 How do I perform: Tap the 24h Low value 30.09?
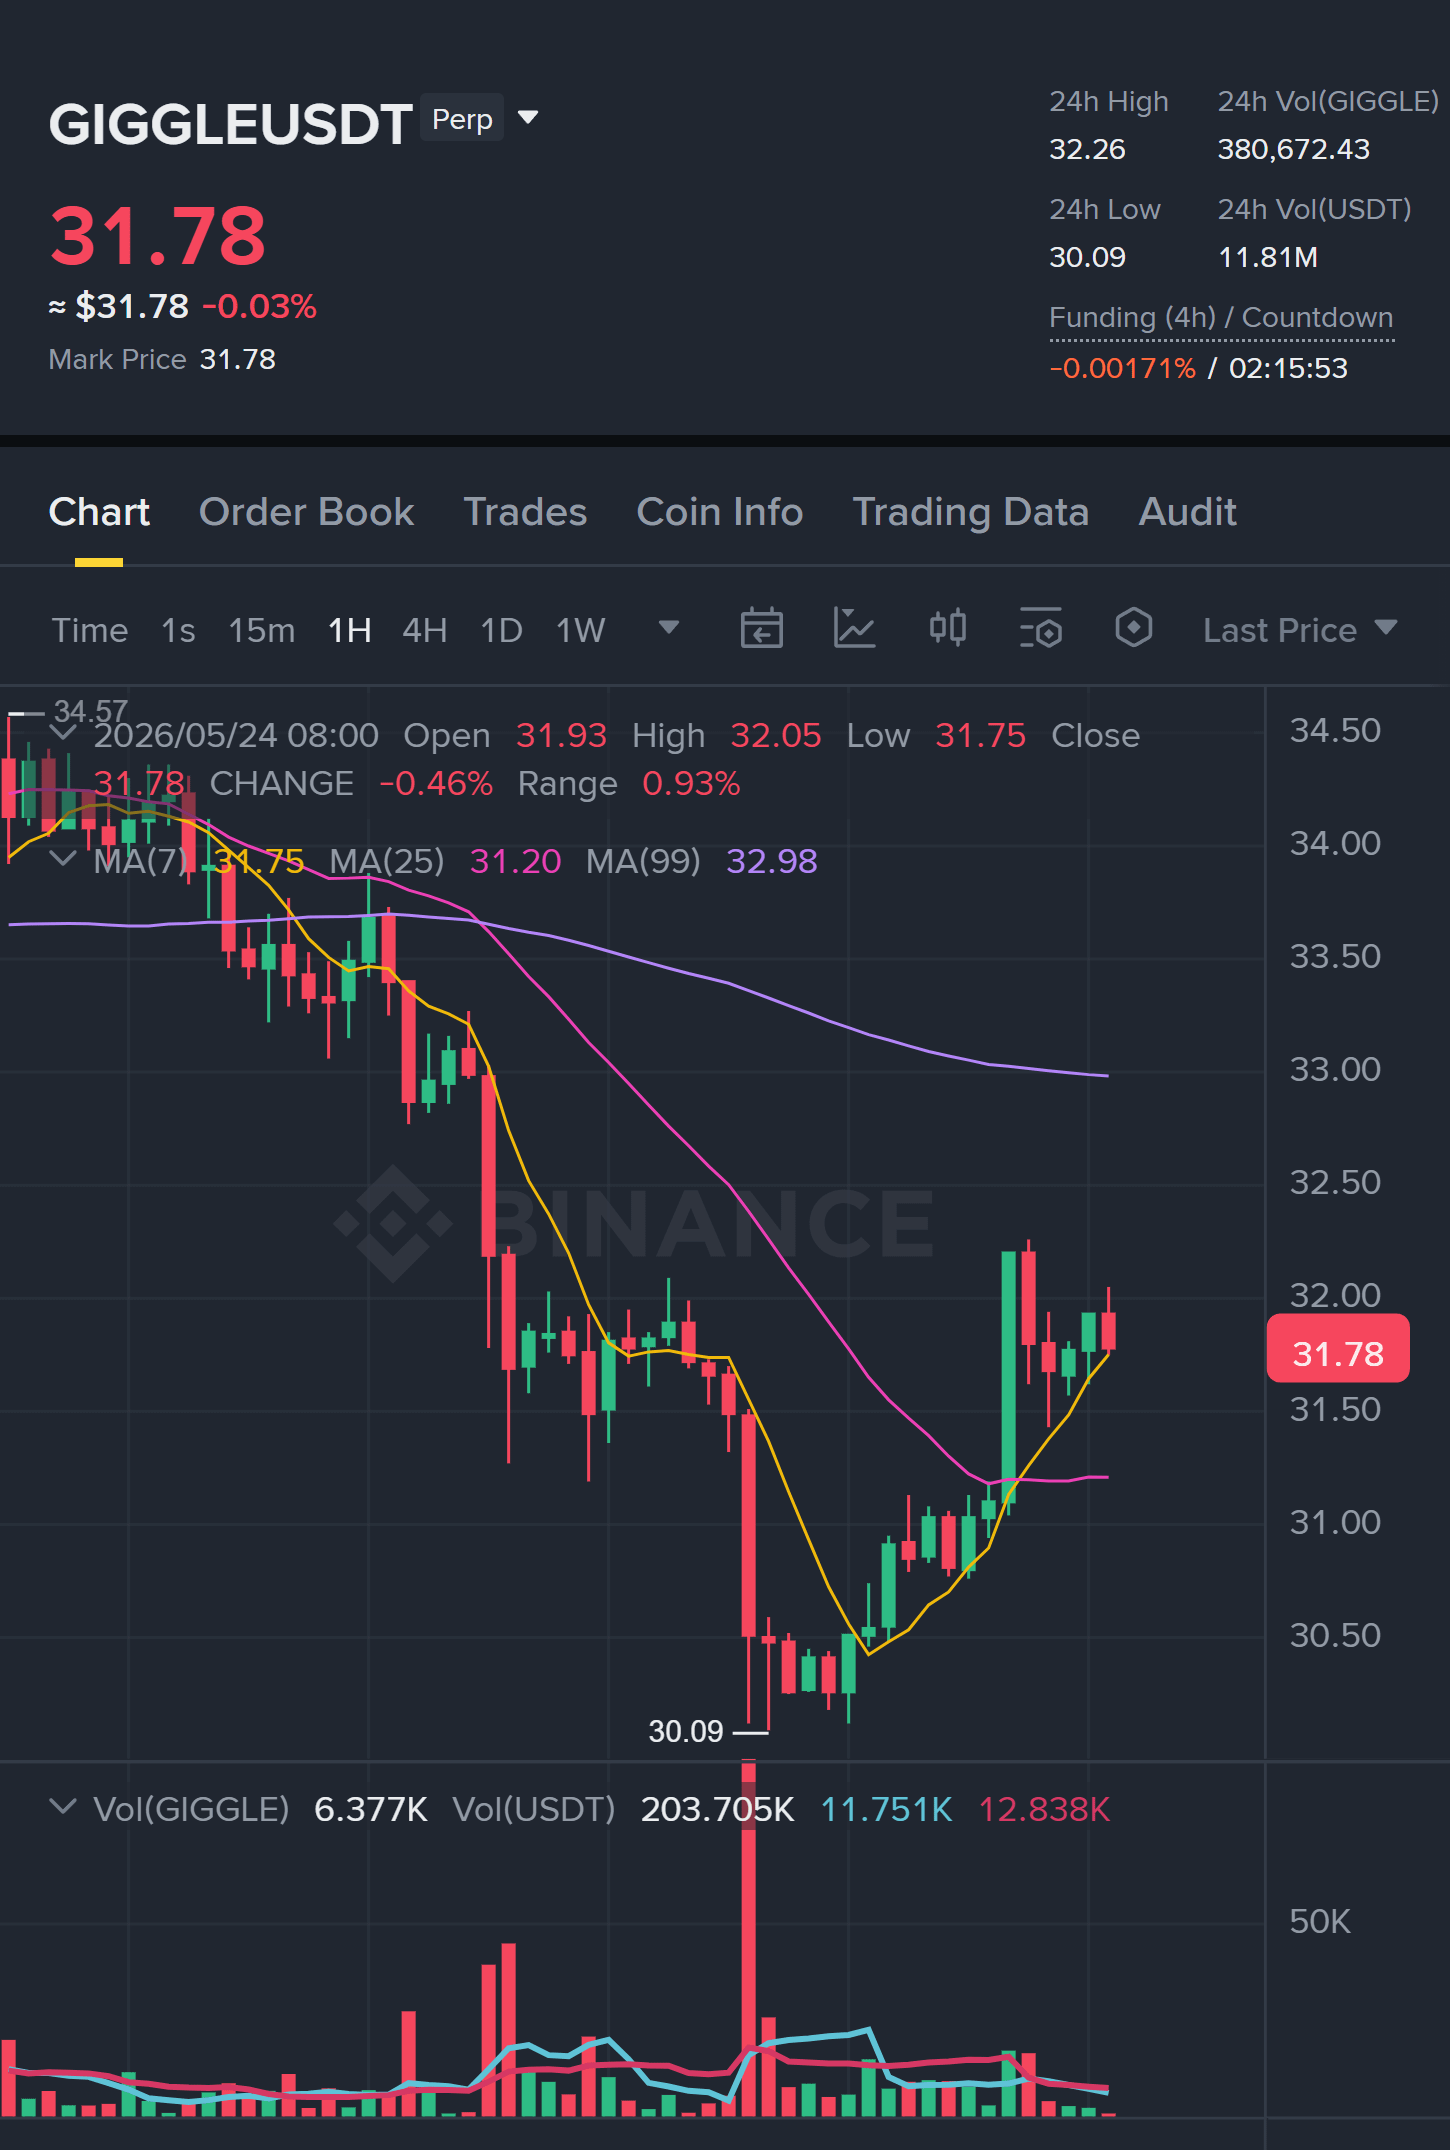(1087, 257)
